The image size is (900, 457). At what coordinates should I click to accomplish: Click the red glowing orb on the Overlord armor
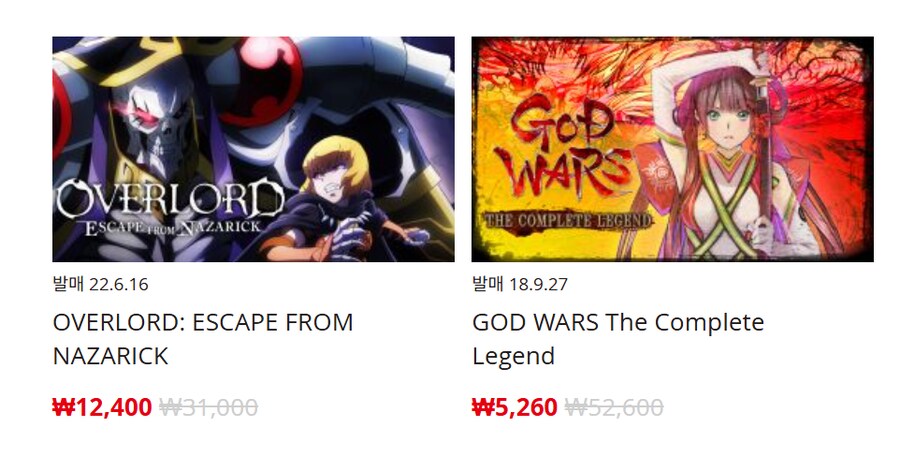pos(261,80)
